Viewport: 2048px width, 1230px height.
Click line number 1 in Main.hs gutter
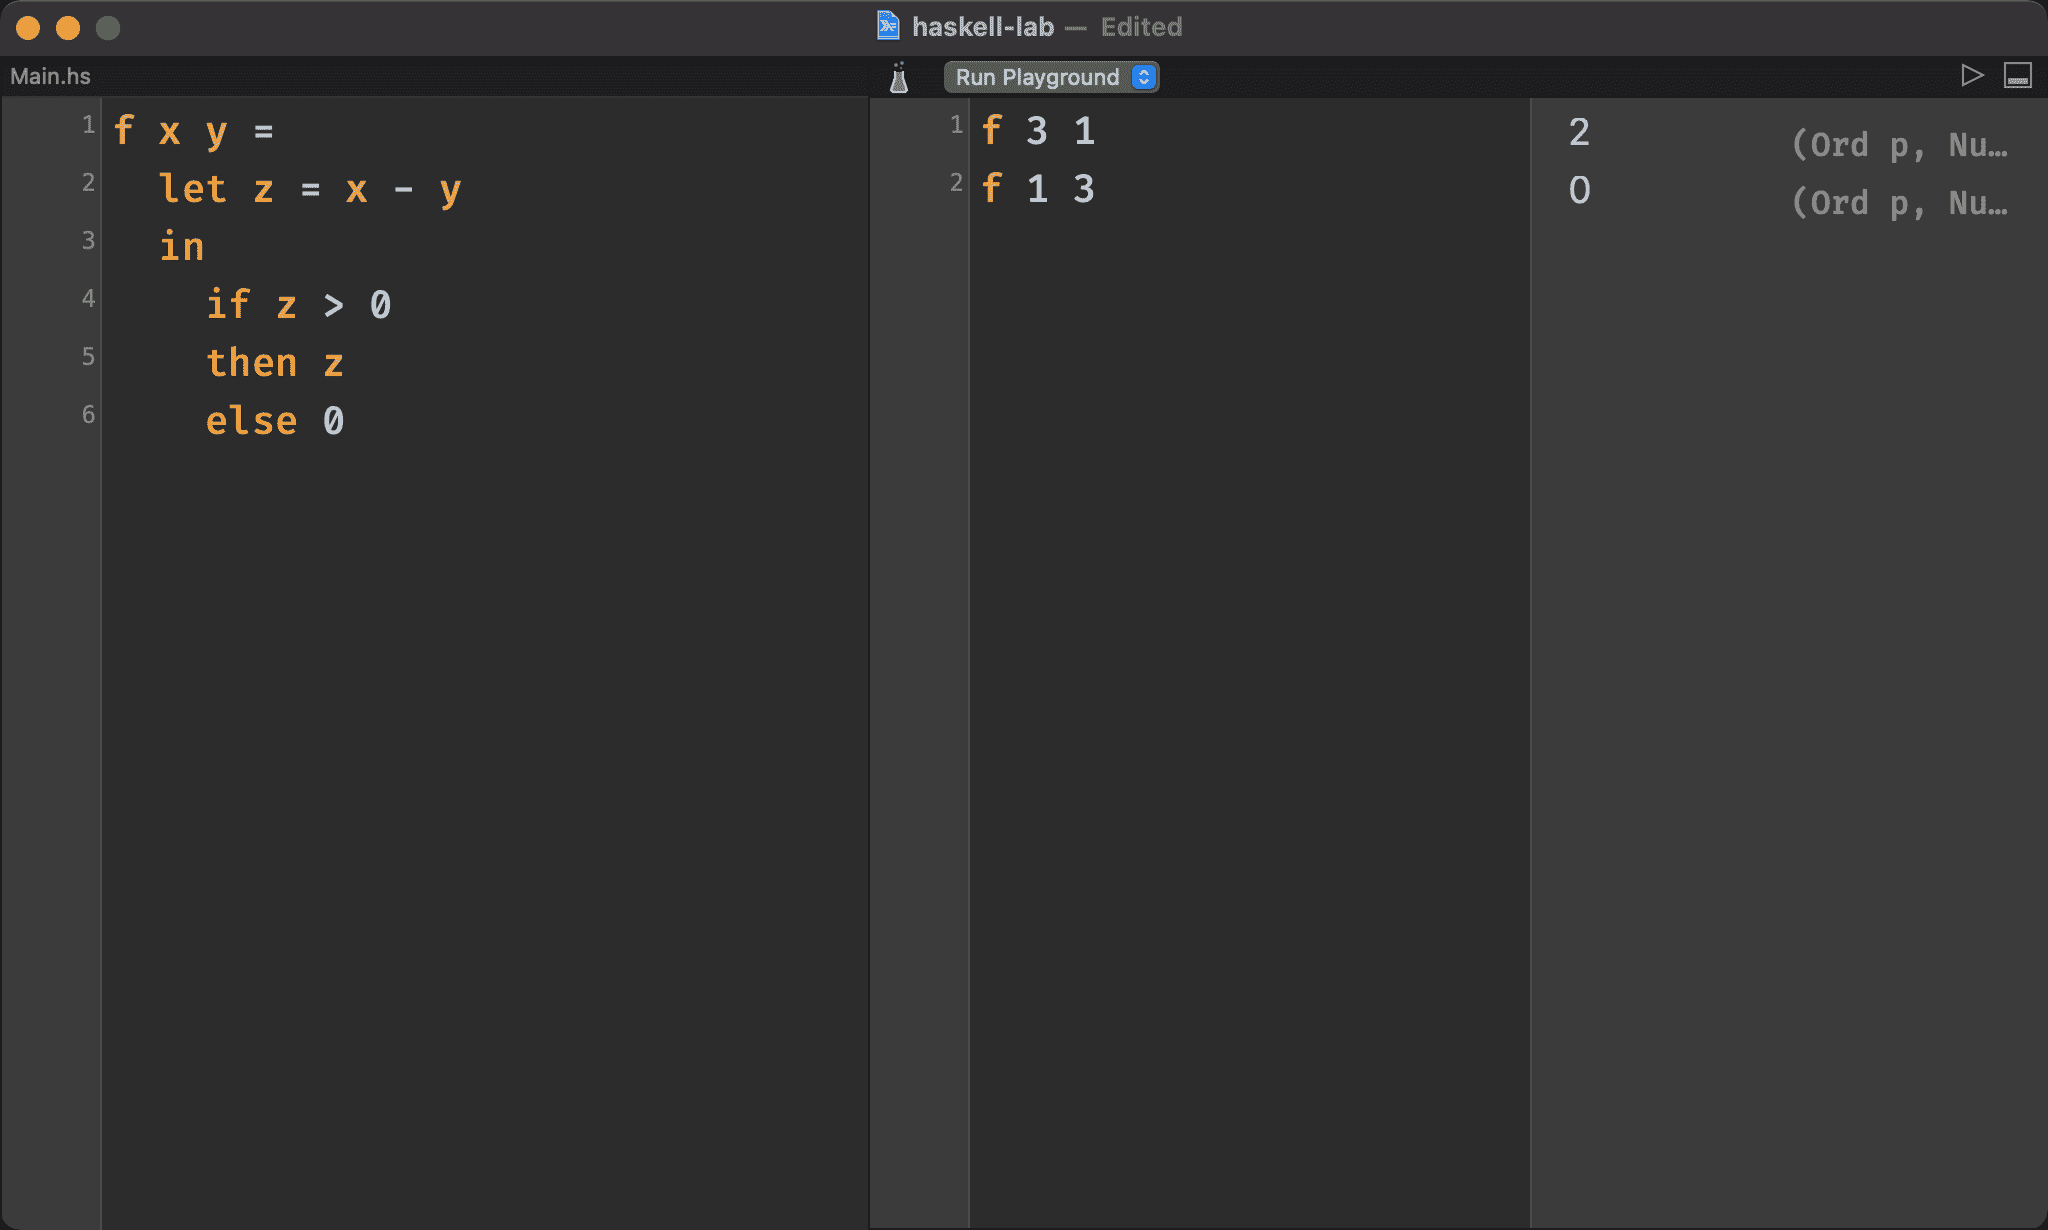(x=88, y=125)
